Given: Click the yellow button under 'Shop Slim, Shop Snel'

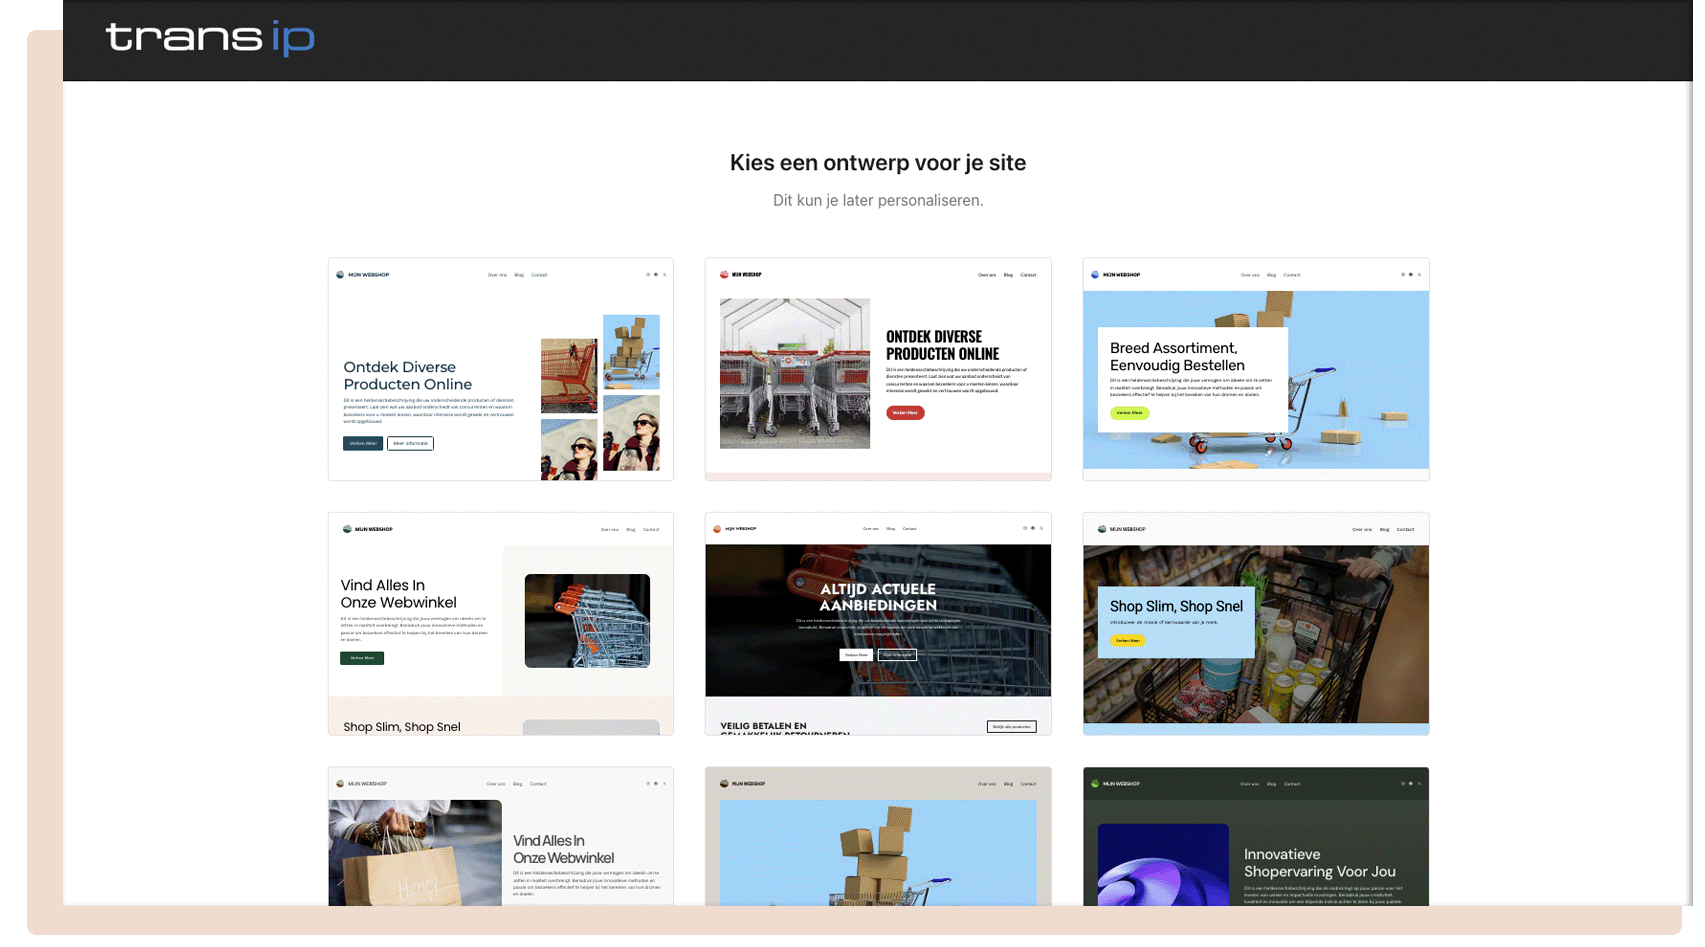Looking at the screenshot, I should point(1127,641).
